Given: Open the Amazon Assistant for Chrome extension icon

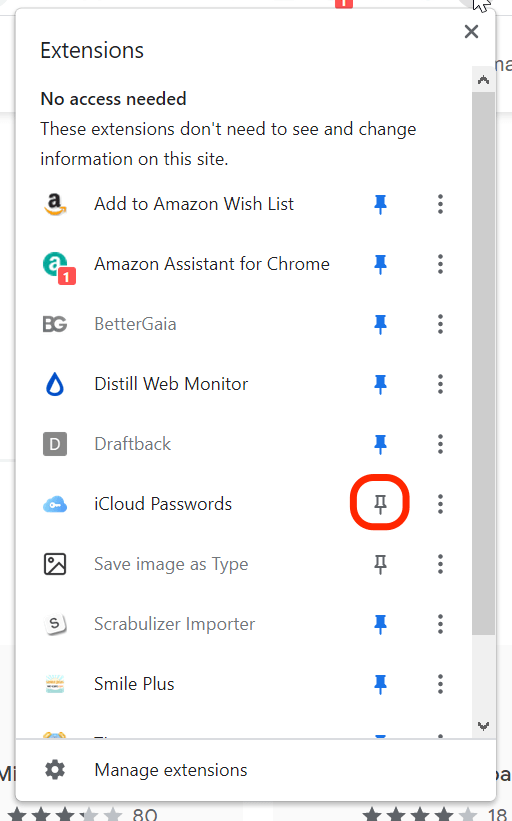Looking at the screenshot, I should (x=58, y=266).
